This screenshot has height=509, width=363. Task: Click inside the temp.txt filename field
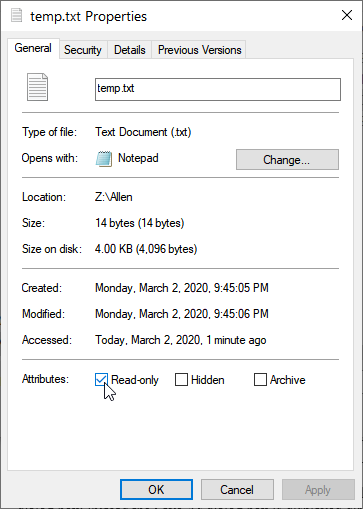coord(218,89)
